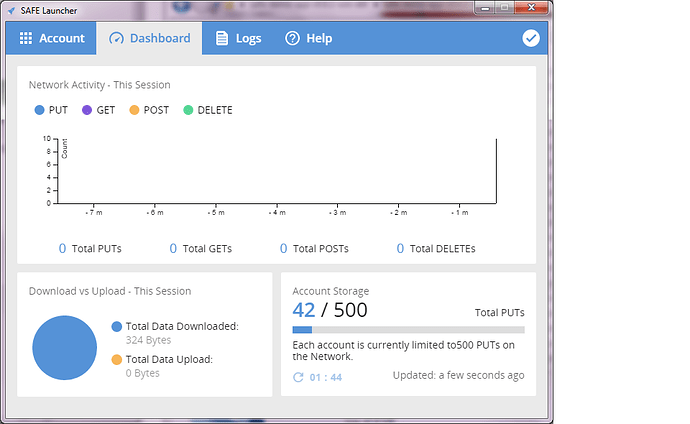
Task: Click the 42 / 500 storage value
Action: tap(330, 310)
